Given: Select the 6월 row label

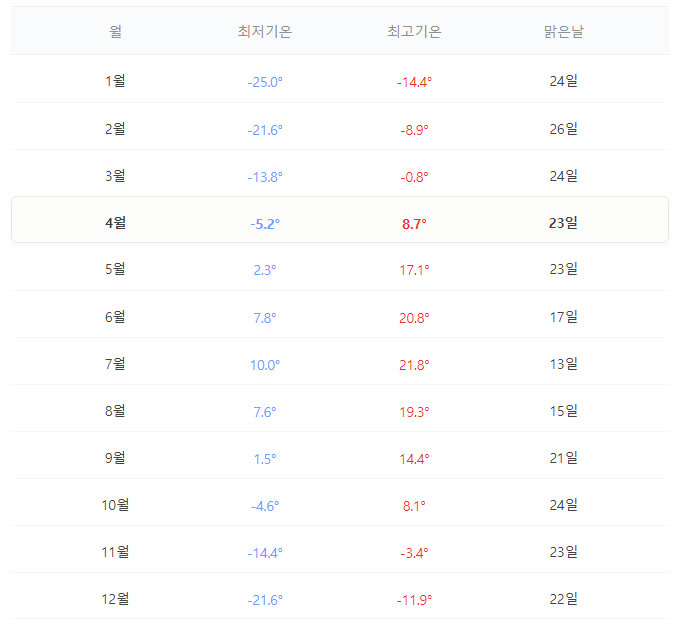Looking at the screenshot, I should [x=115, y=317].
